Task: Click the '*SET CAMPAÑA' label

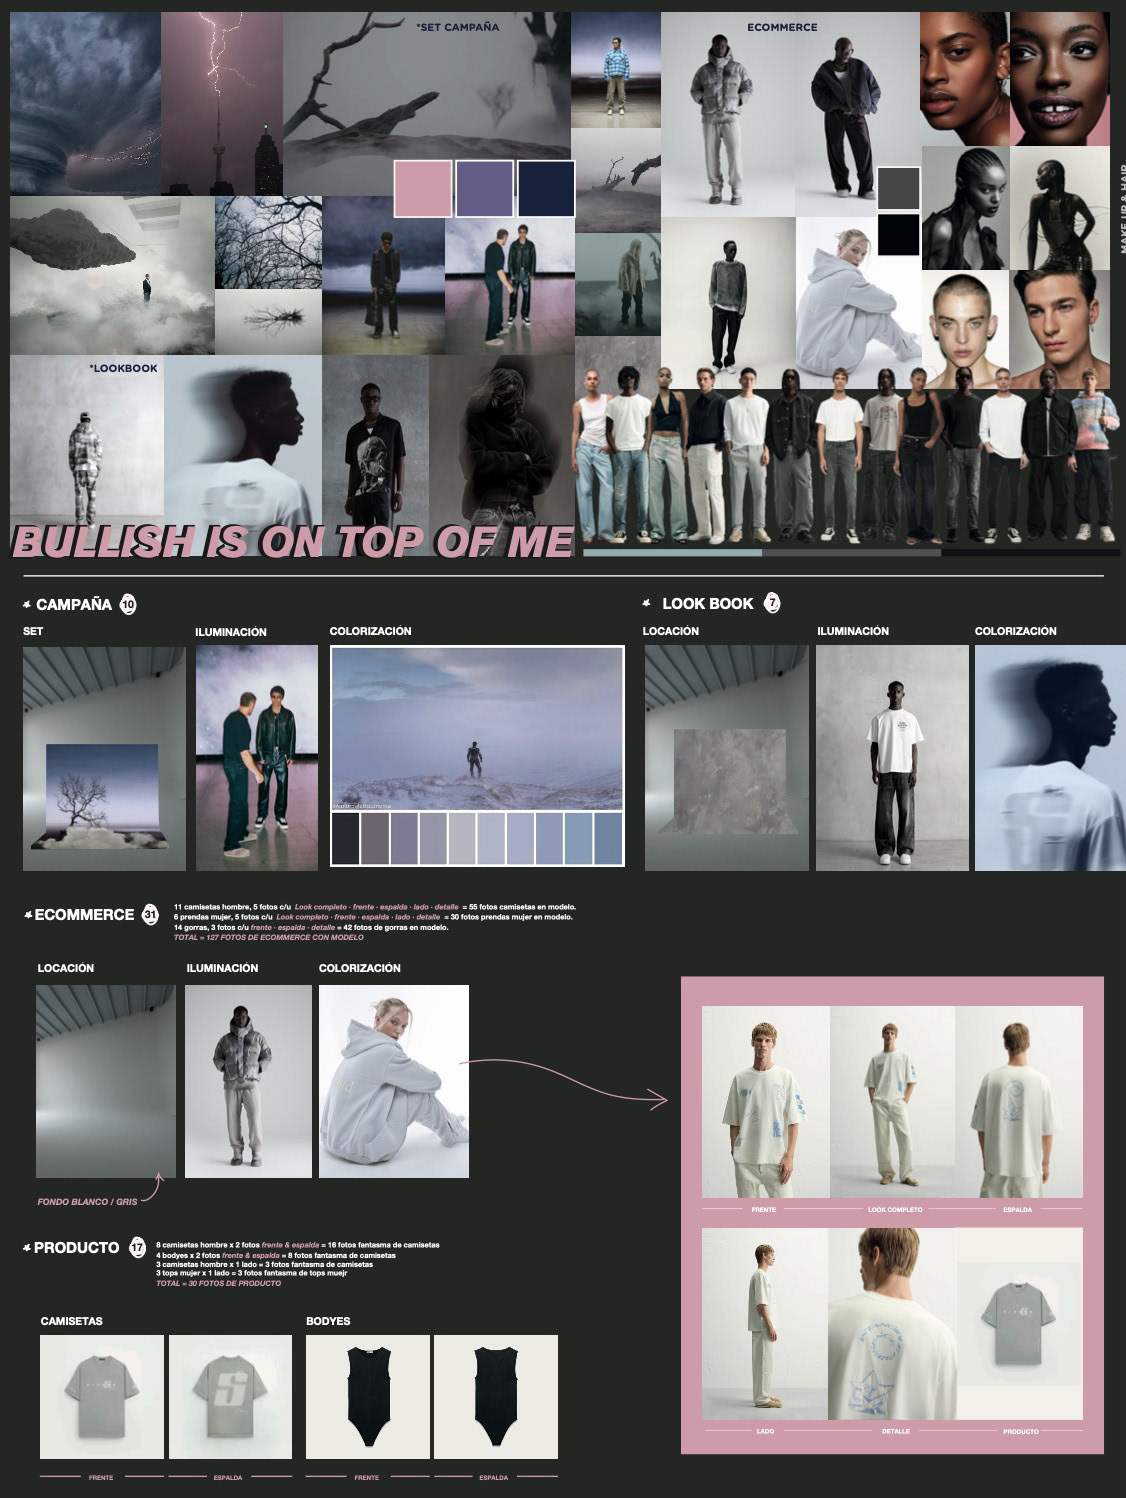Action: tap(457, 27)
